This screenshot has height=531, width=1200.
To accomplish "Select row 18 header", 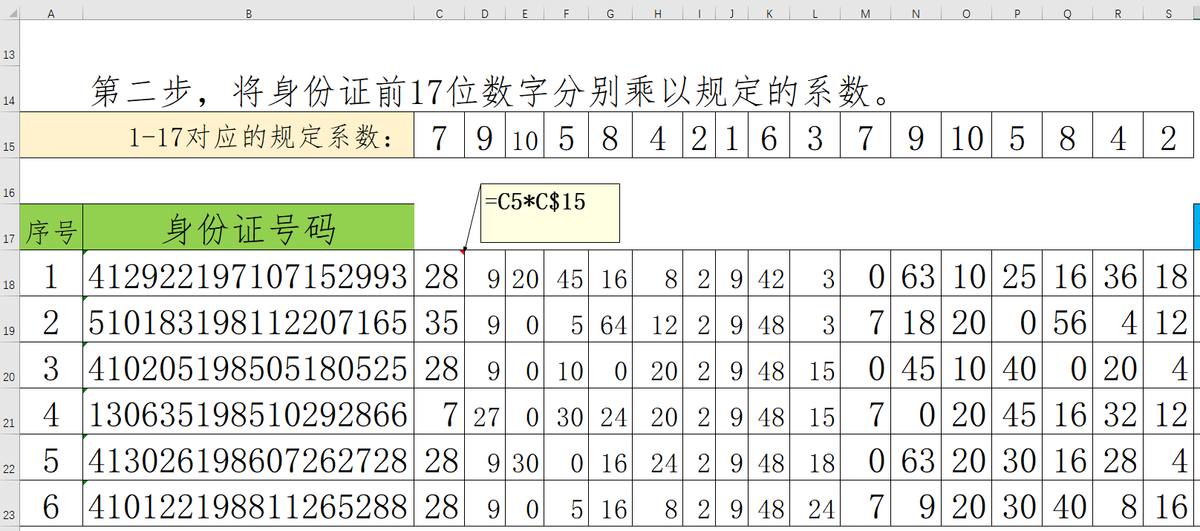I will [x=10, y=274].
